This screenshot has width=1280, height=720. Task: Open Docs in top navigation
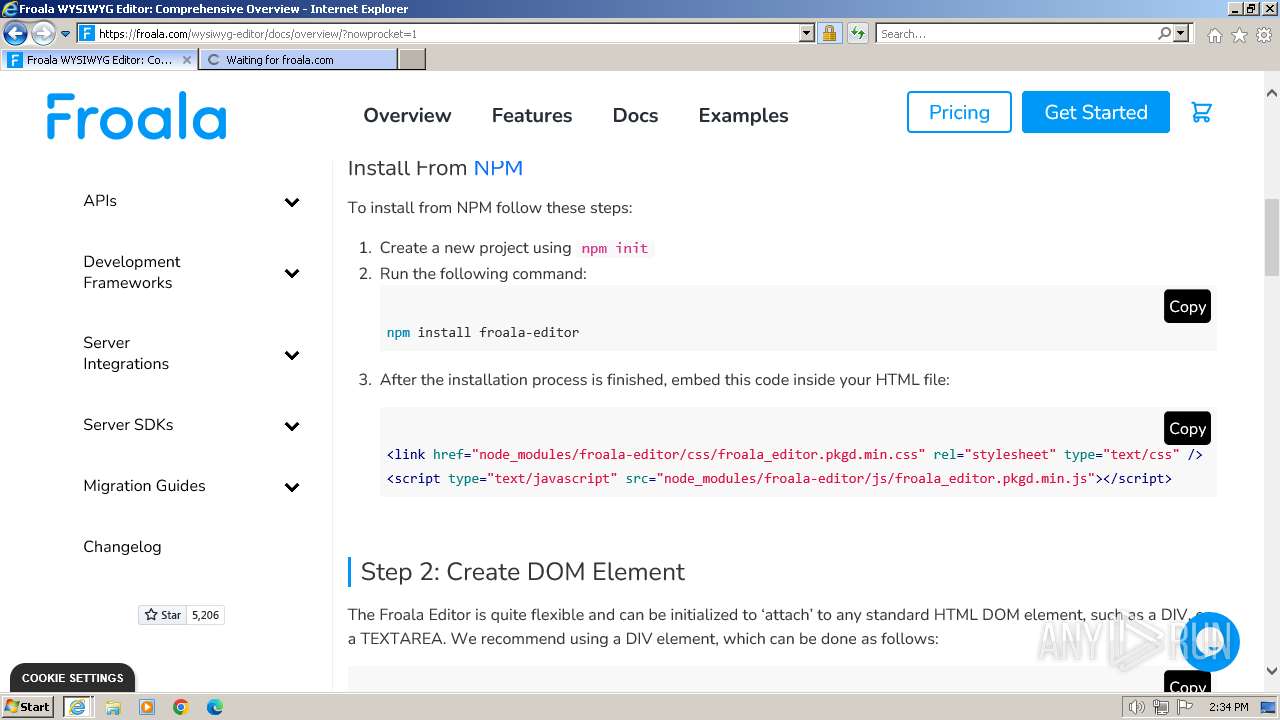(635, 116)
